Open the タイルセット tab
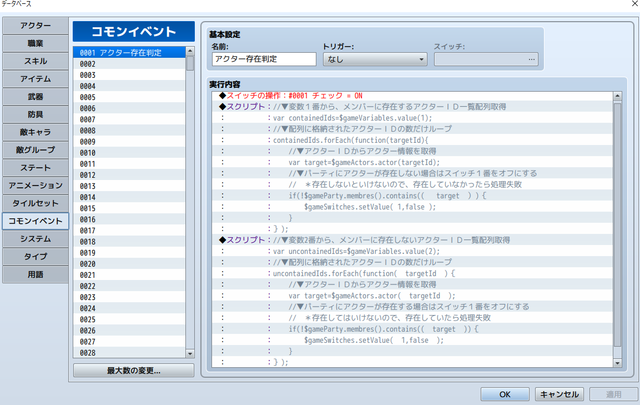 (36, 203)
